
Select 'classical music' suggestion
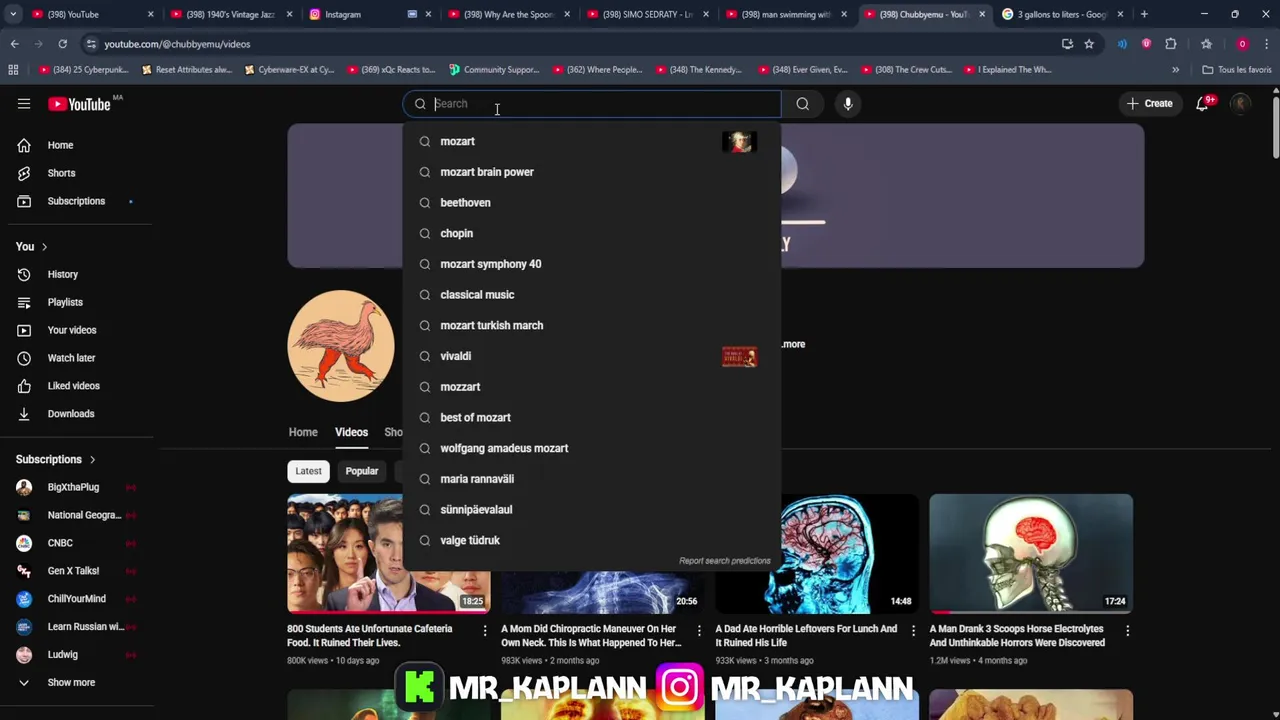coord(591,295)
